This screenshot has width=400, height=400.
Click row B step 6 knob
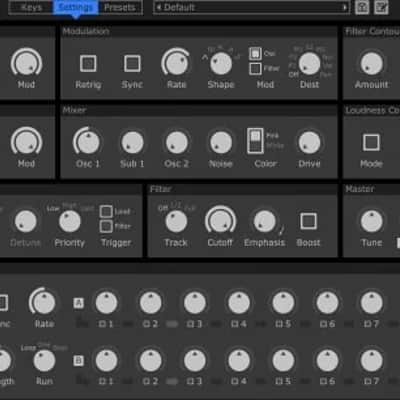[327, 361]
